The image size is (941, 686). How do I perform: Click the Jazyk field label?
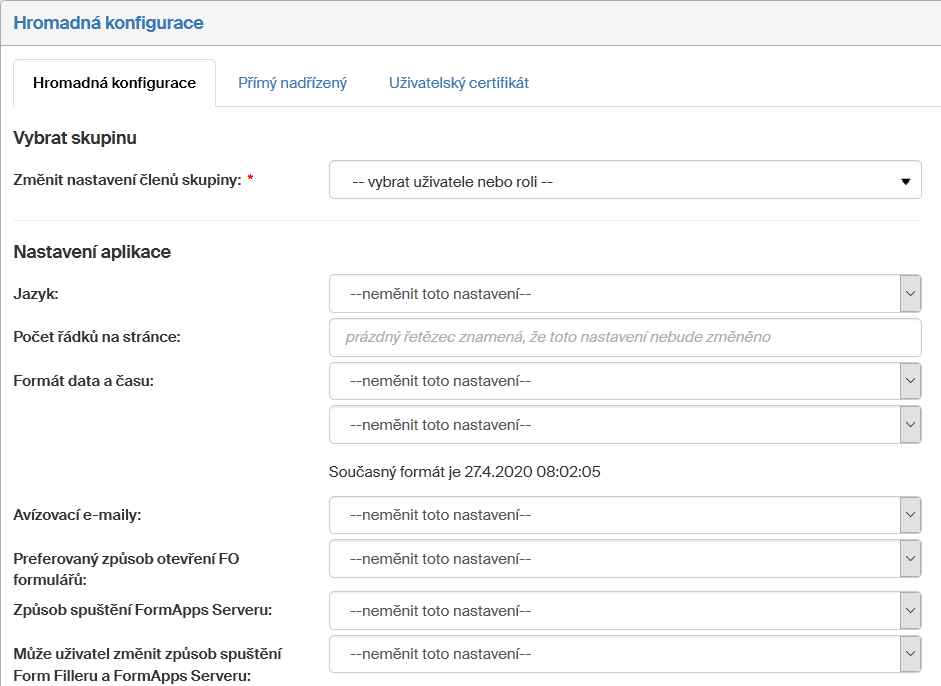click(36, 294)
